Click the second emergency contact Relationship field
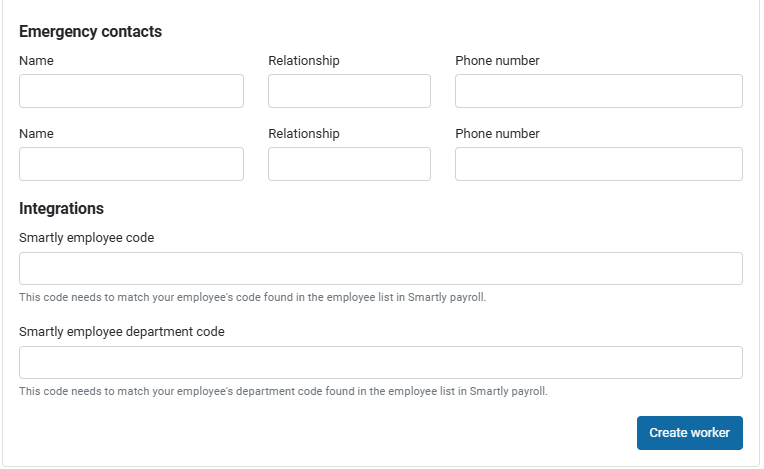 [349, 164]
